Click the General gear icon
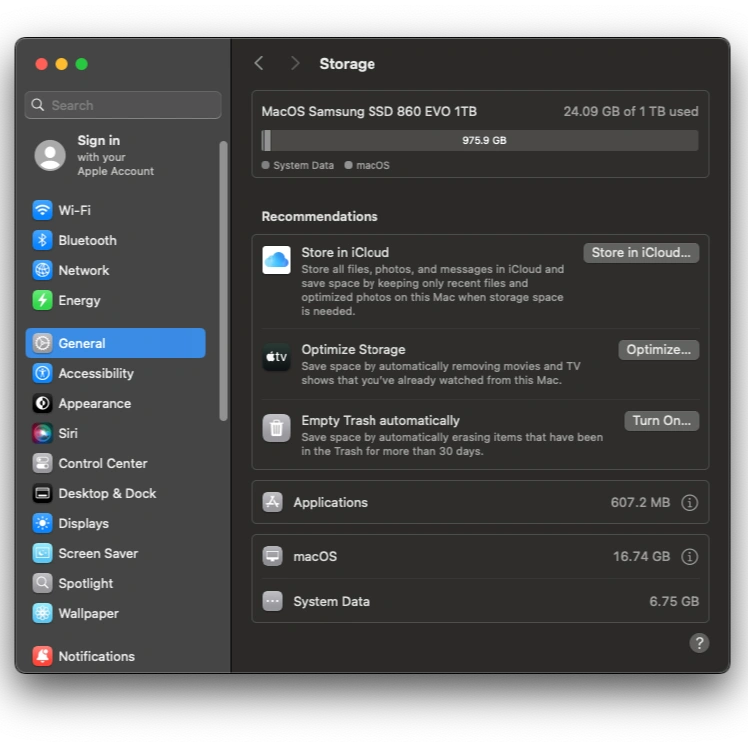This screenshot has width=748, height=746. click(x=42, y=343)
